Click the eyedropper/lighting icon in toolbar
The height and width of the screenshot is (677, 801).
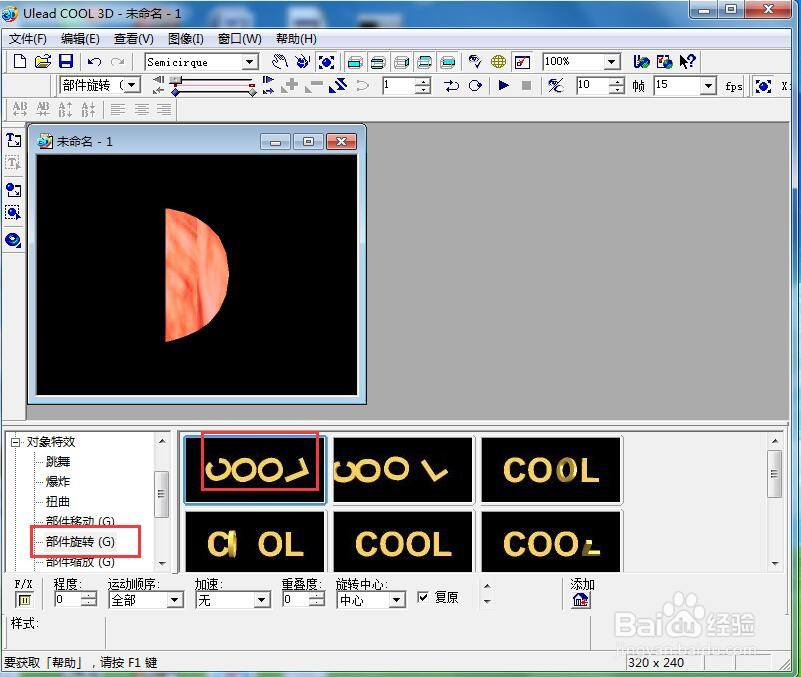click(475, 62)
